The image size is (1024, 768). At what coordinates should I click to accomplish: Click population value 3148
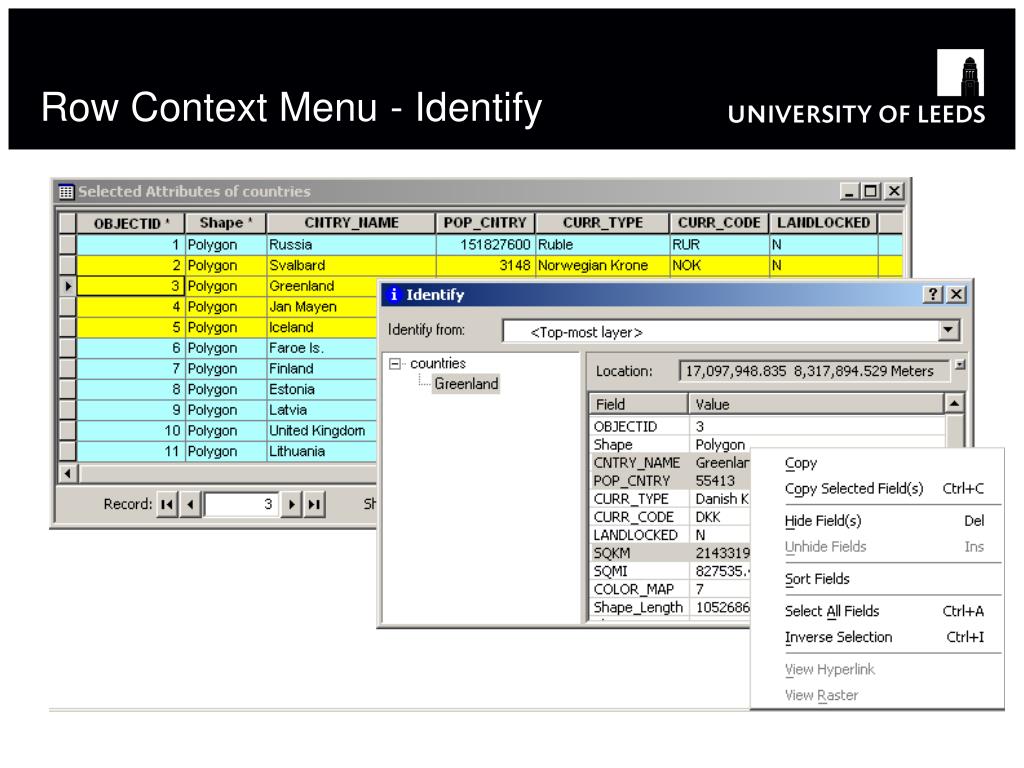click(485, 266)
